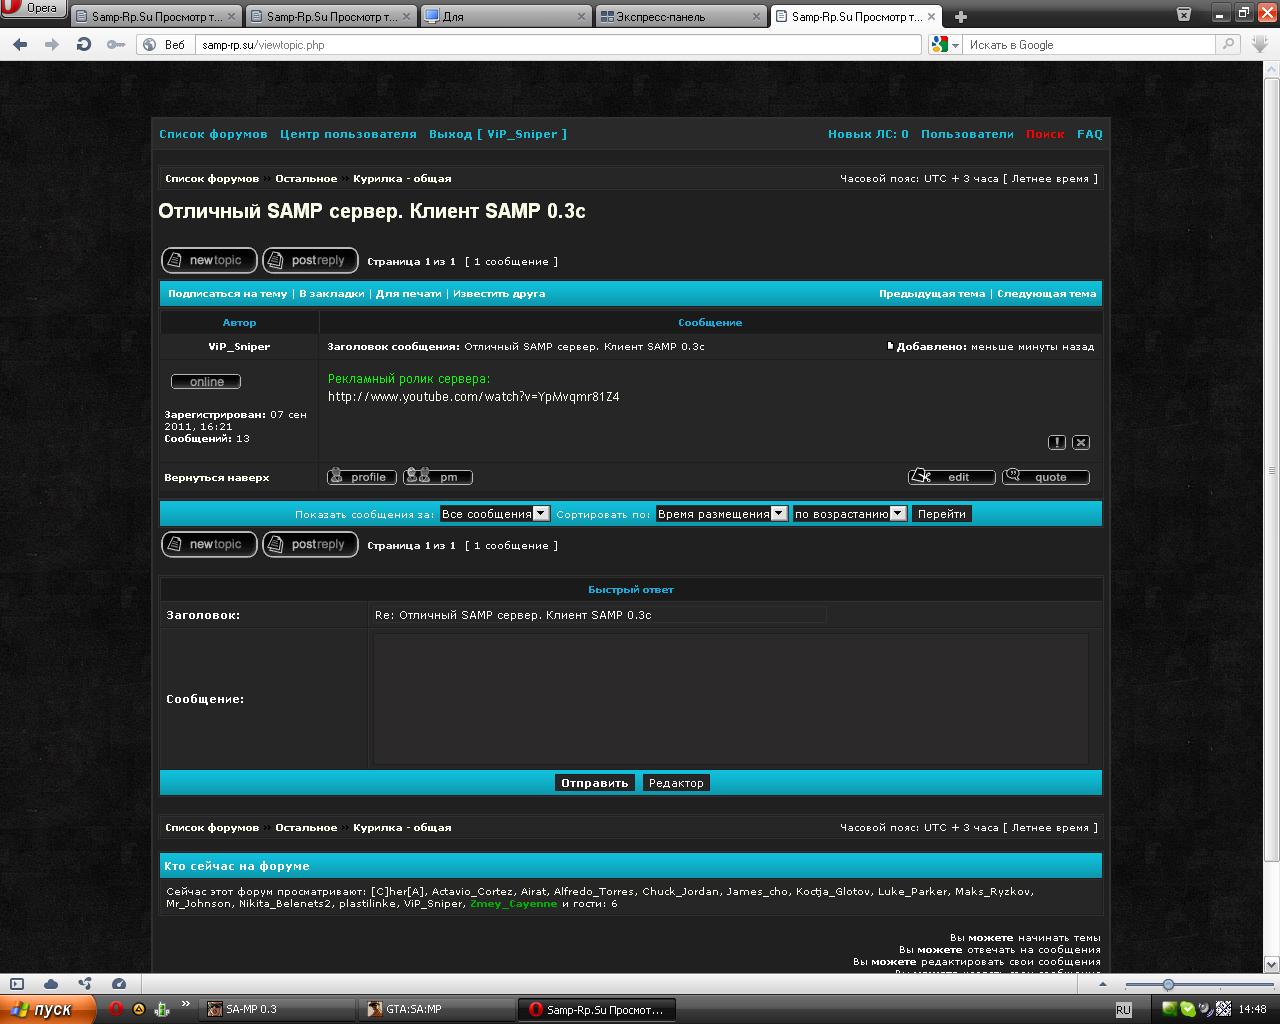The height and width of the screenshot is (1024, 1280).
Task: Open 'Центр пользователя' link
Action: [x=348, y=134]
